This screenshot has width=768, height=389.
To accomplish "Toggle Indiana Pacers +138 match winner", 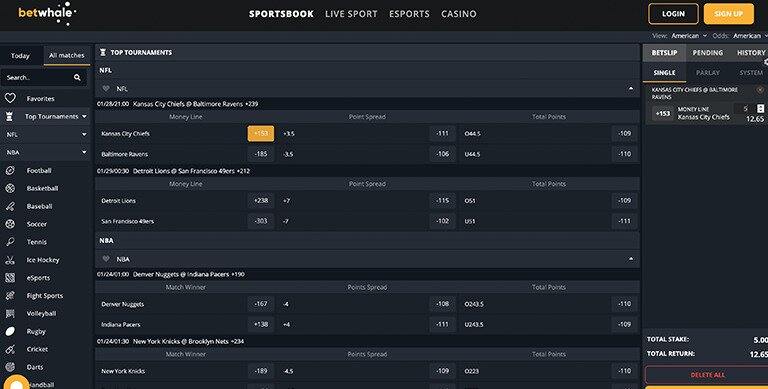I will (261, 324).
